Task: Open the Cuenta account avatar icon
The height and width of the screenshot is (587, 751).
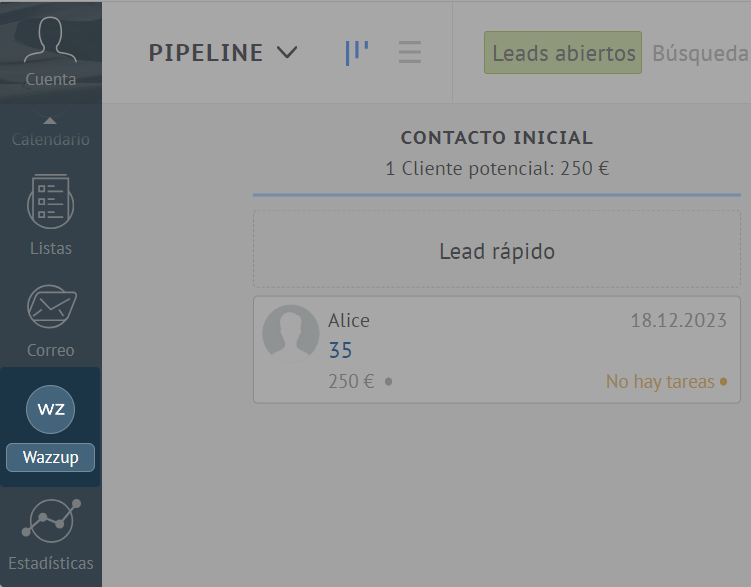Action: pos(50,38)
